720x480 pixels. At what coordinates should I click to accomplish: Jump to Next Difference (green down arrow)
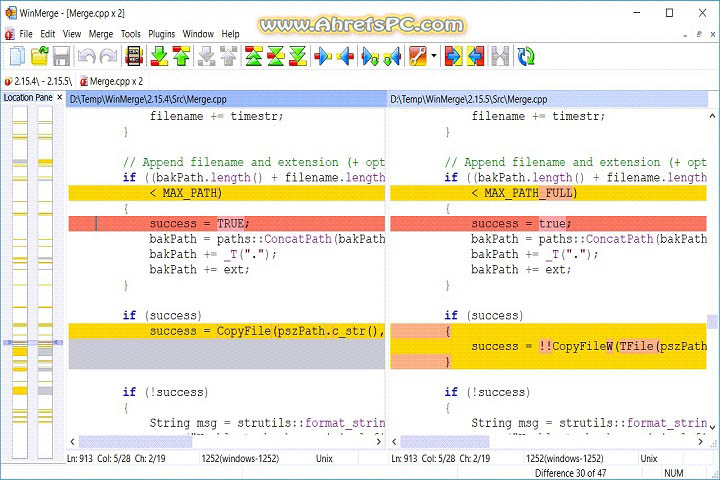tap(159, 56)
